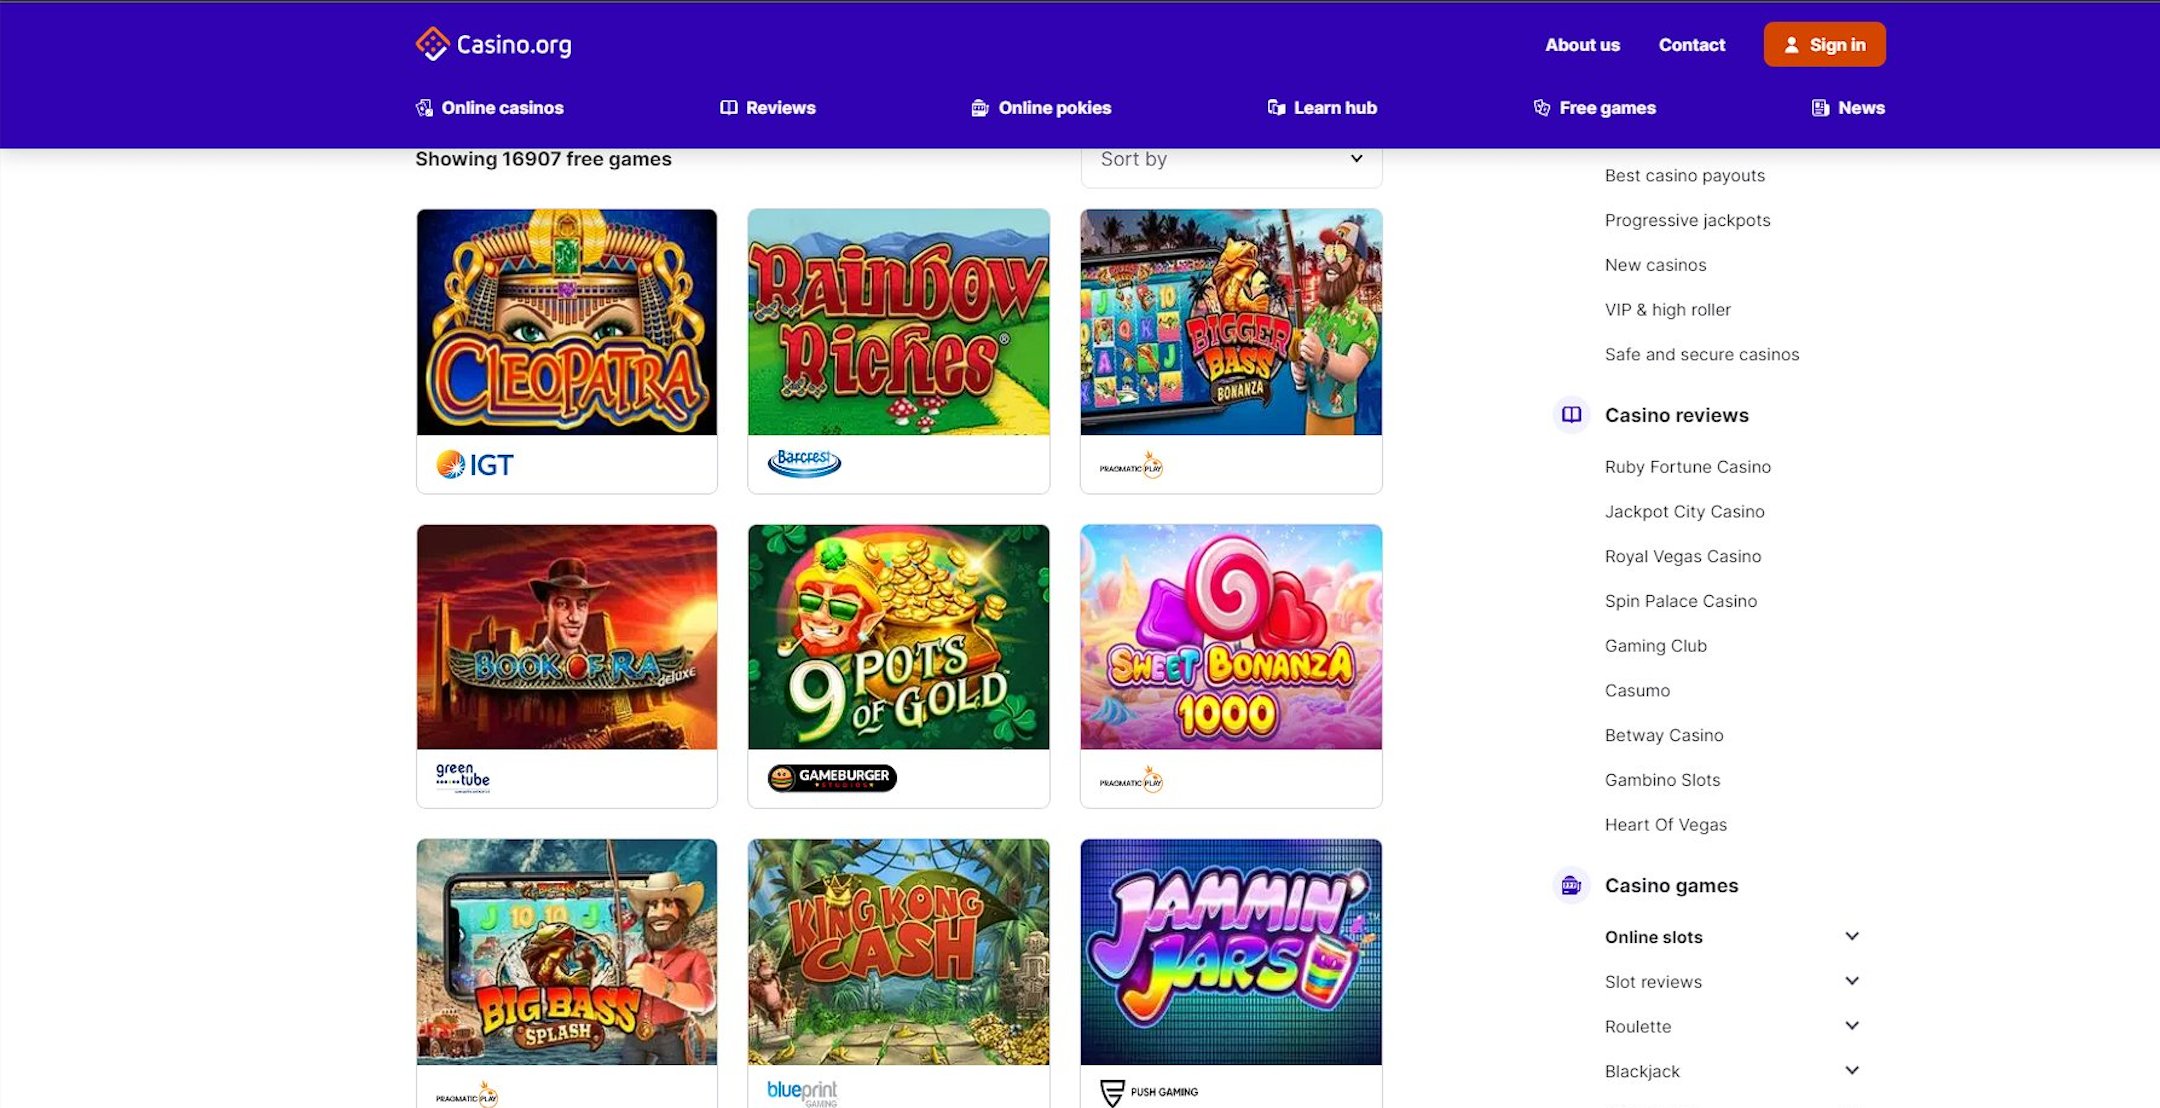Open the Contact link
The image size is (2160, 1108).
tap(1692, 45)
